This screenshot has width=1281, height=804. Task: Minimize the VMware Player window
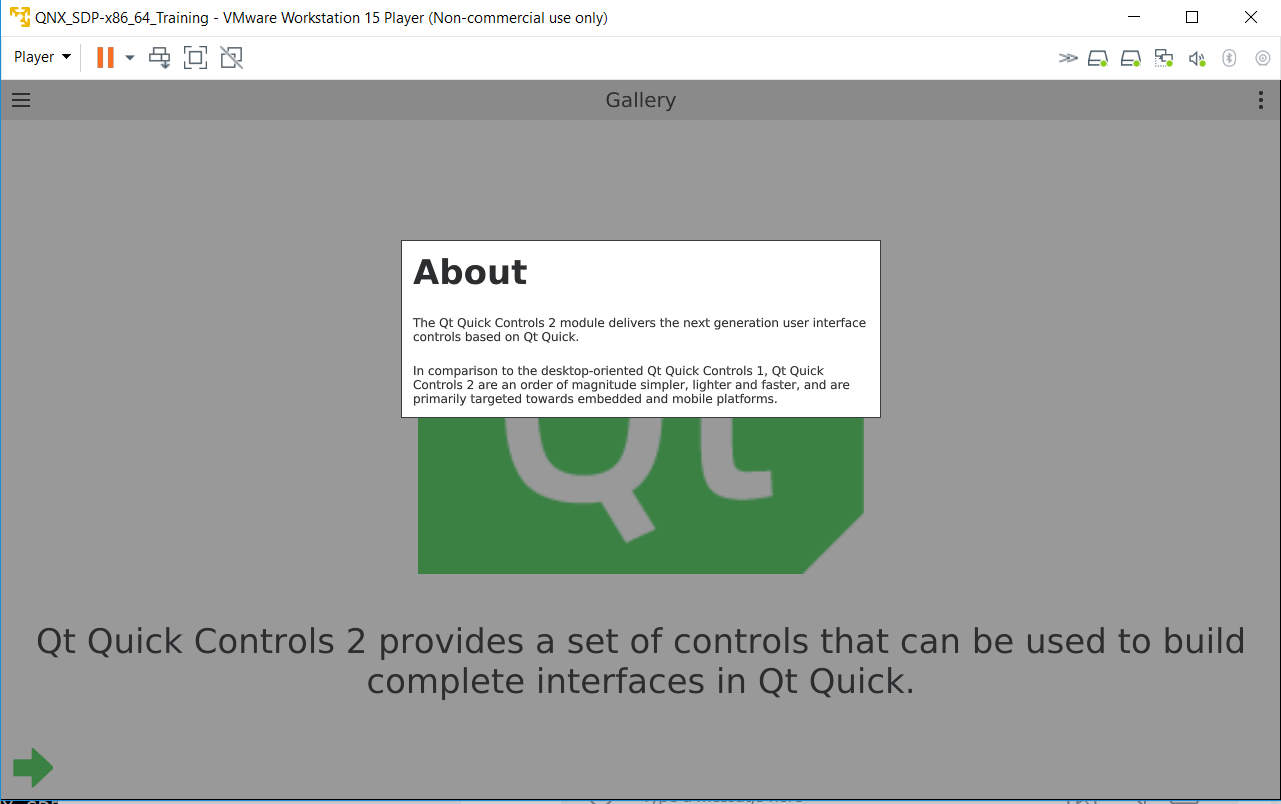click(1133, 17)
